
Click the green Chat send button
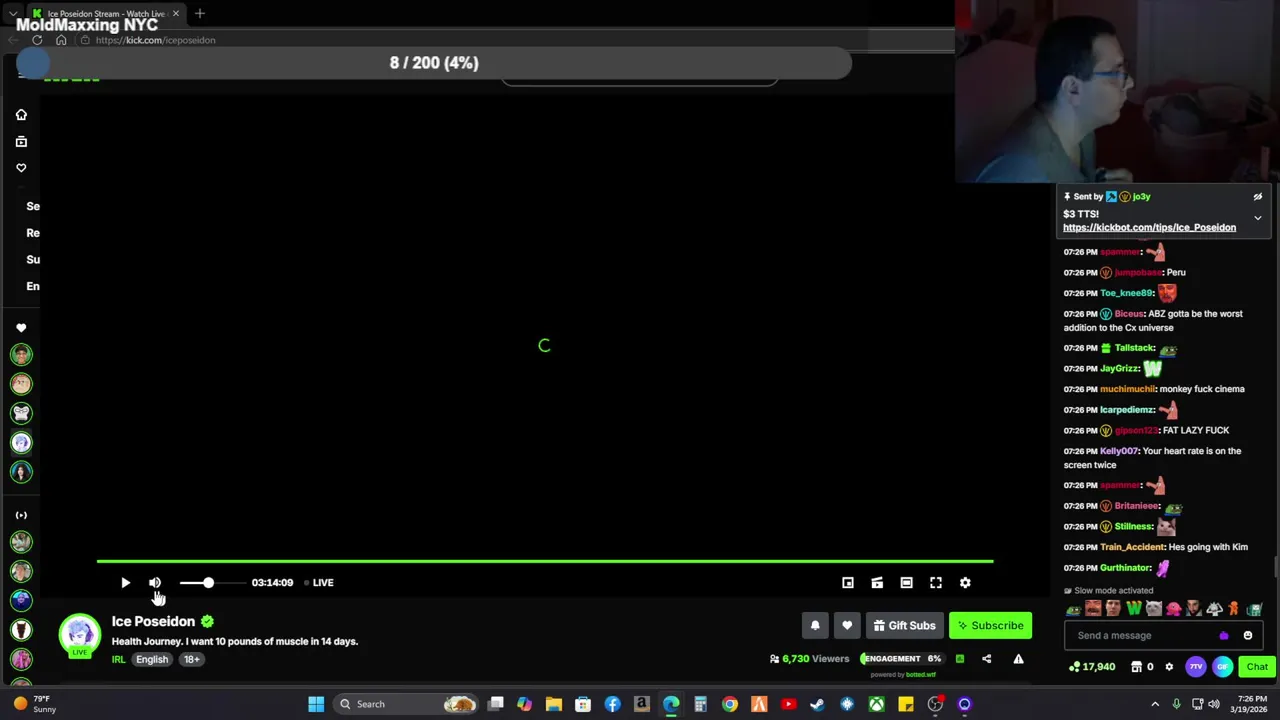[1257, 667]
